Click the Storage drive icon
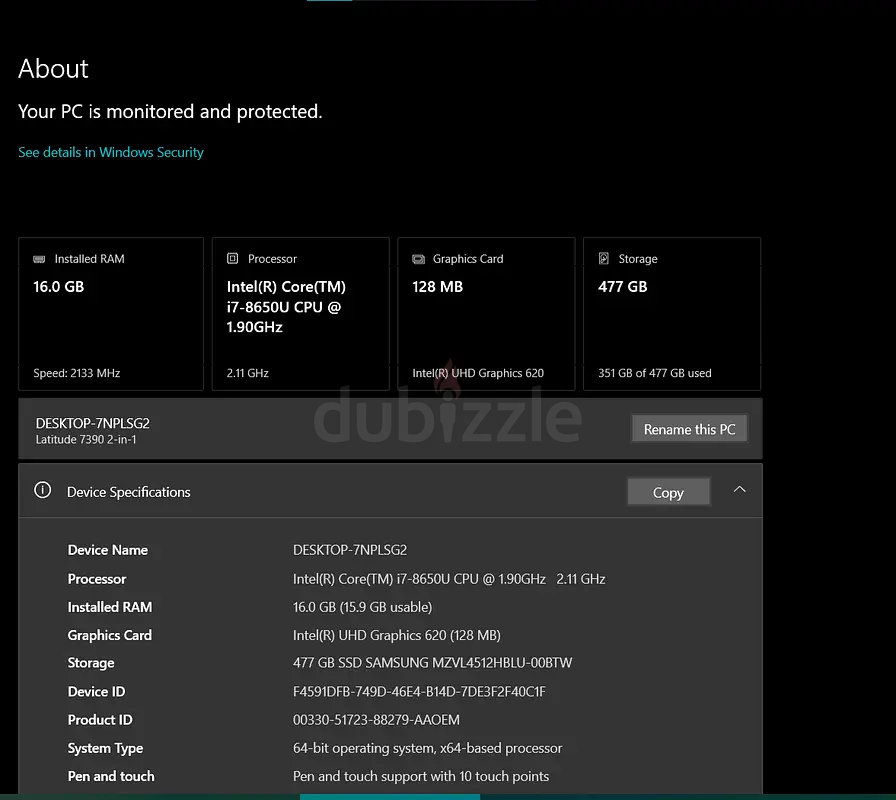The width and height of the screenshot is (896, 800). pos(603,258)
